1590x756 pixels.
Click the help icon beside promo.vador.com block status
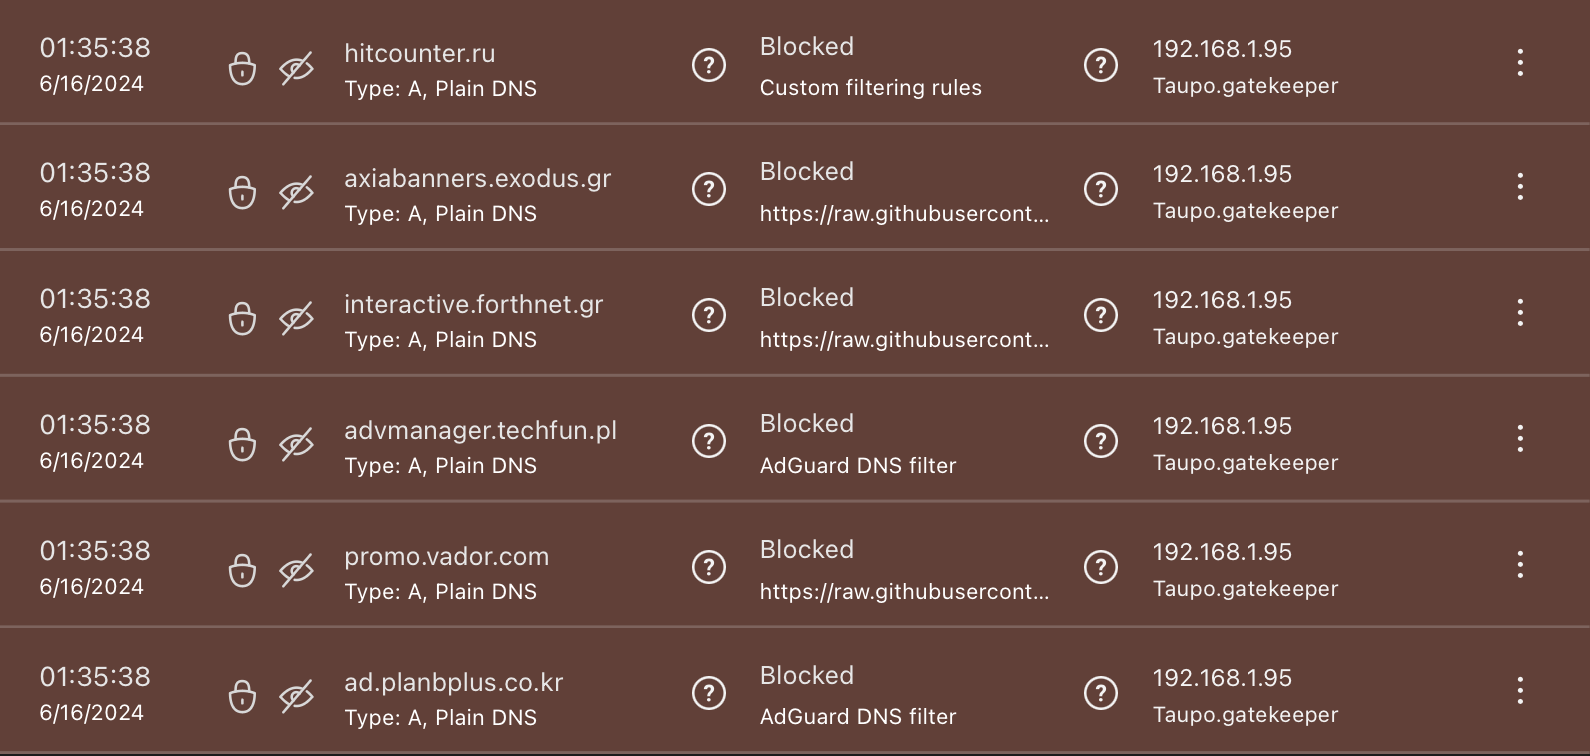click(709, 566)
